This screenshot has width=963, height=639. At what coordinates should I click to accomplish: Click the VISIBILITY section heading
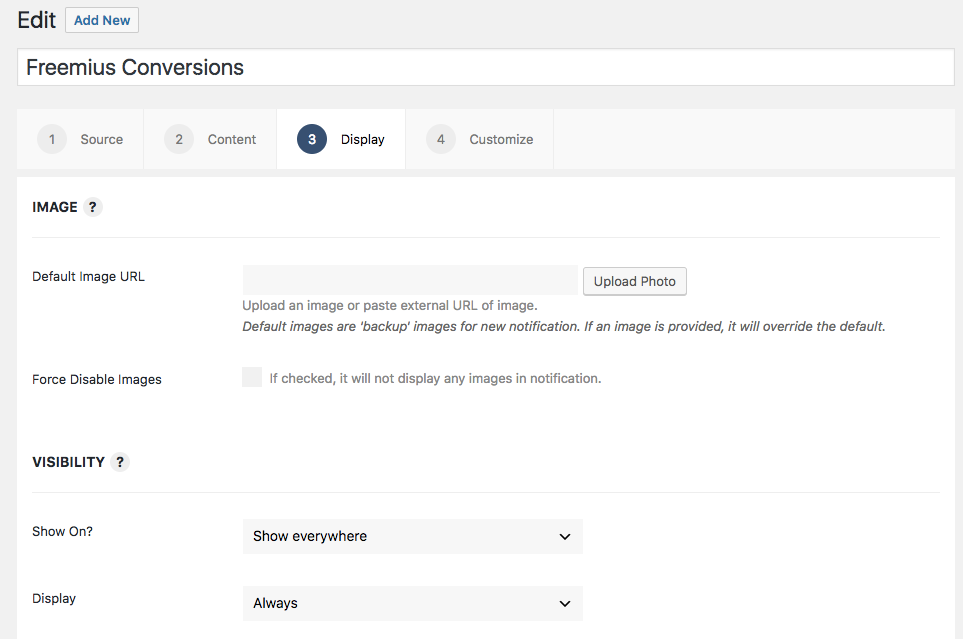point(68,462)
